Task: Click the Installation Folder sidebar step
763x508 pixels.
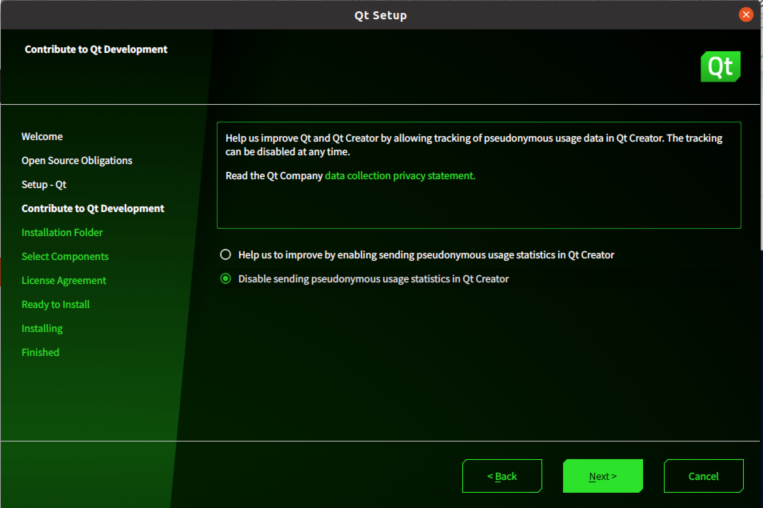Action: 62,233
